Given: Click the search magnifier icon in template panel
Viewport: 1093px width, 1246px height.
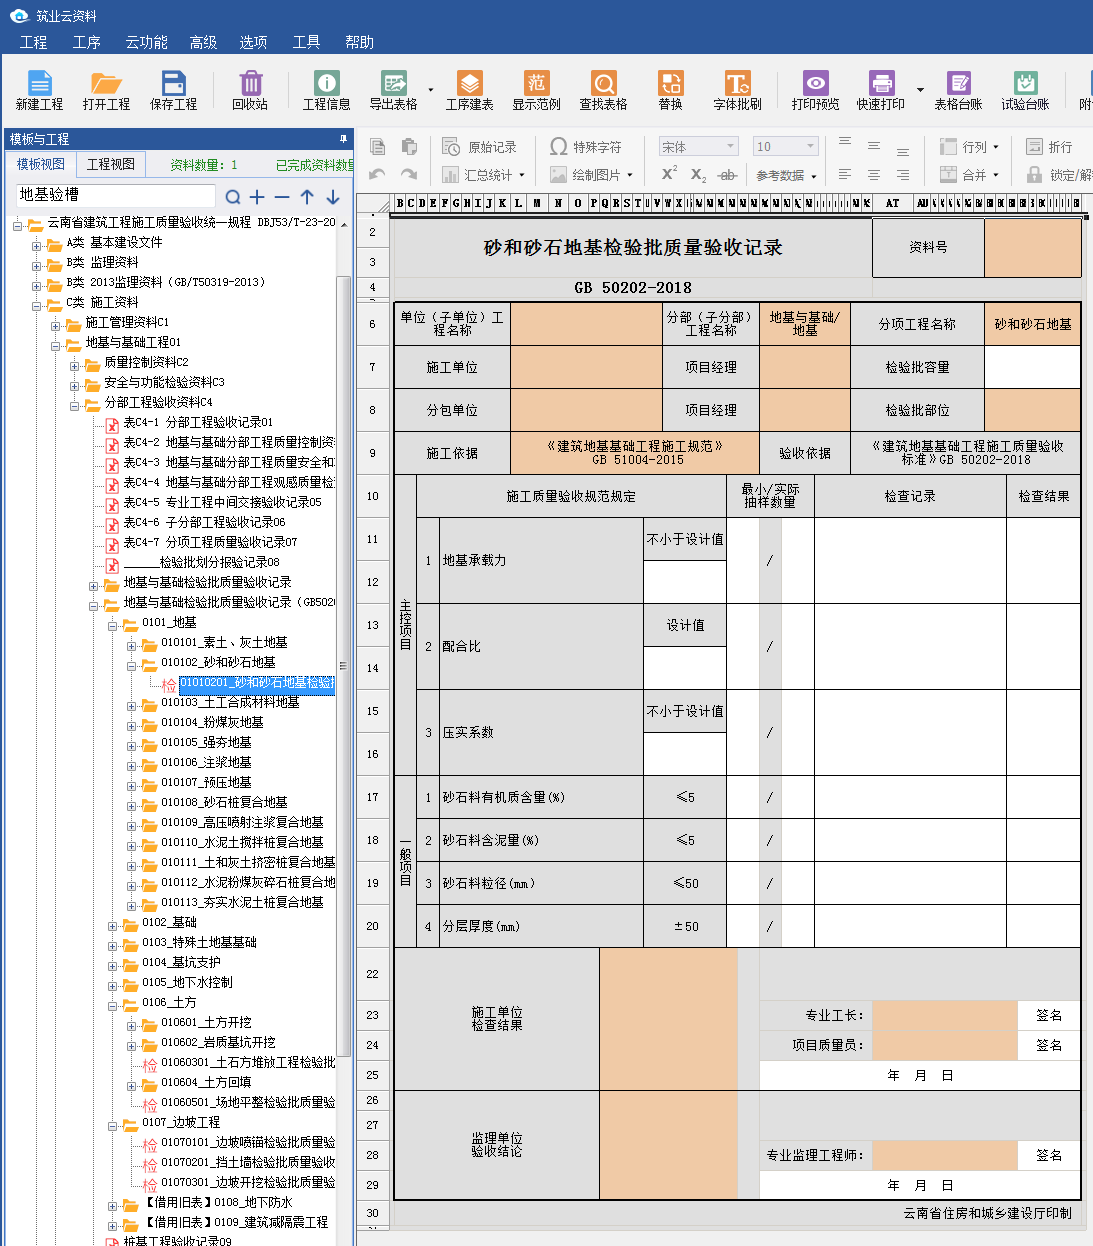Looking at the screenshot, I should coord(233,197).
